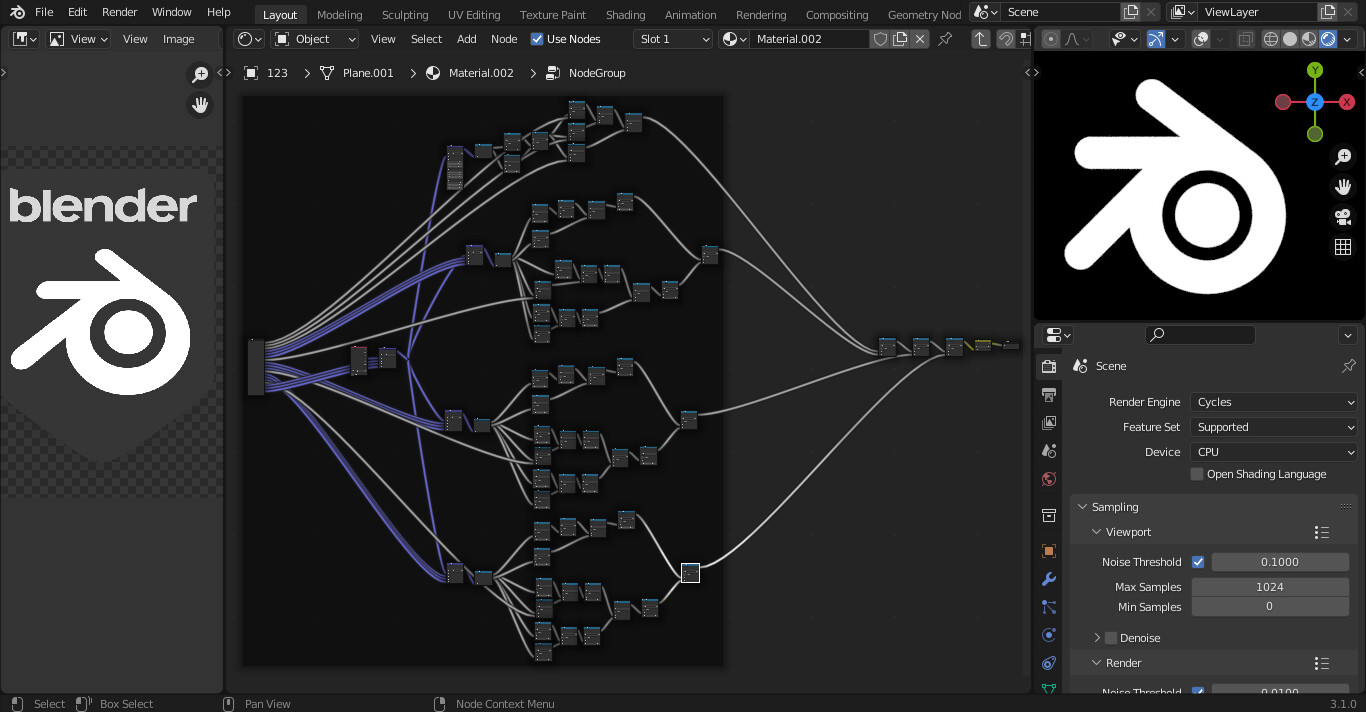Viewport: 1366px width, 712px height.
Task: Open the Render Engine Cycles dropdown
Action: point(1274,402)
